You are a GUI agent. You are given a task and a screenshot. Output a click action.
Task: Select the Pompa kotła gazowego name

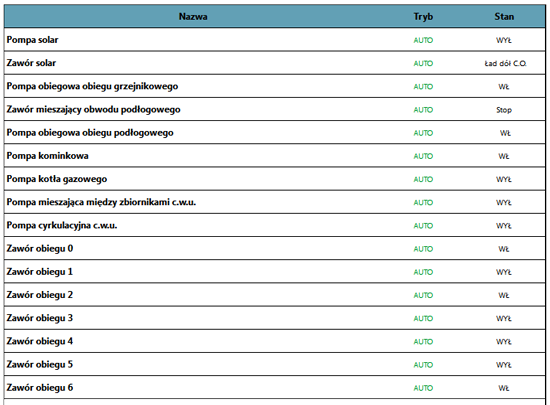[x=57, y=179]
